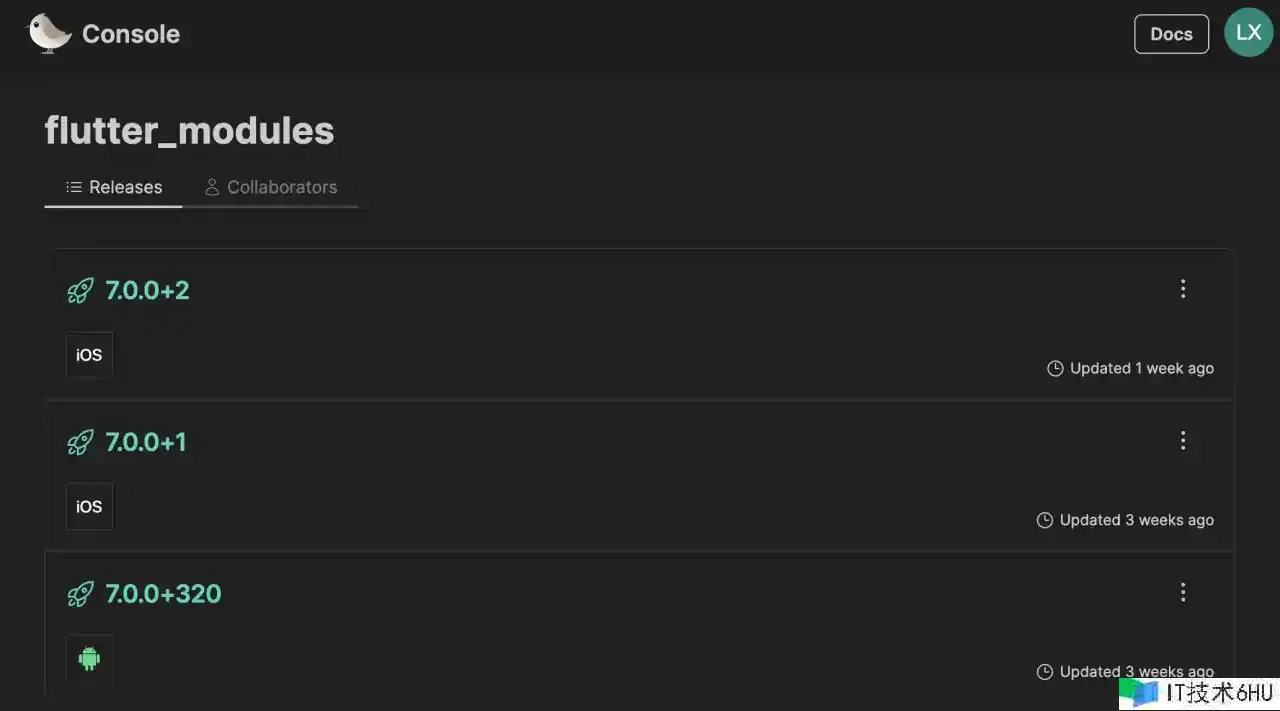Click the Shorebird bird logo
Screen dimensions: 1280x711
49,33
